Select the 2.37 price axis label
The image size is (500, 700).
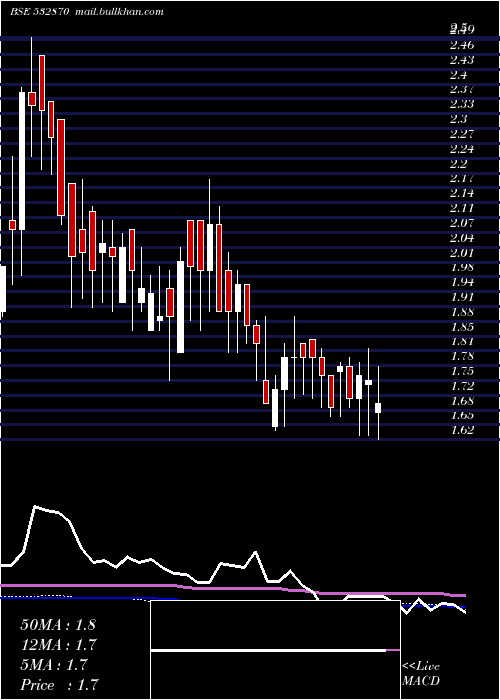[x=462, y=89]
